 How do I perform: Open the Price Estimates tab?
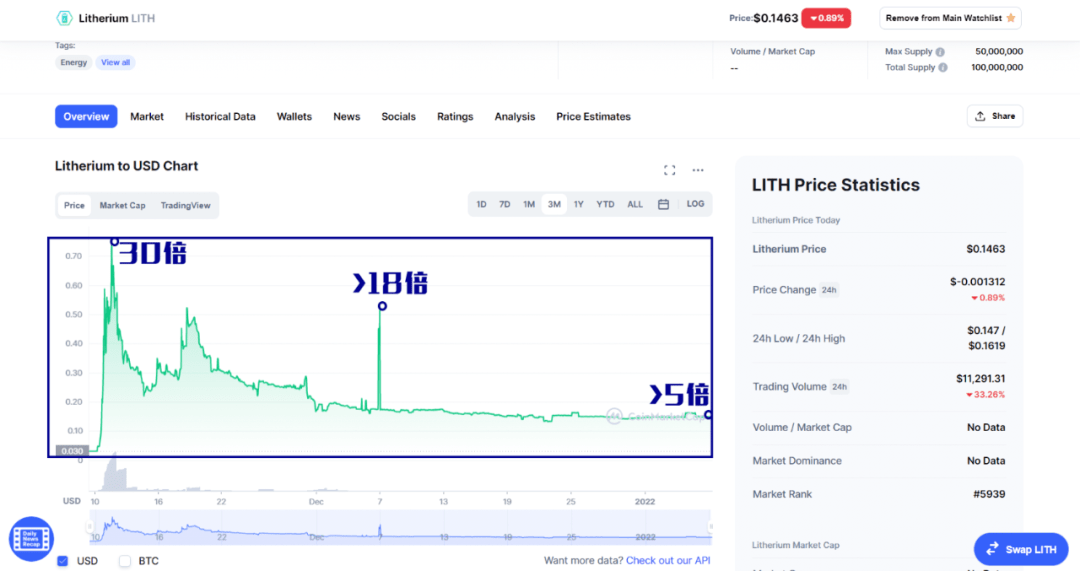coord(593,116)
